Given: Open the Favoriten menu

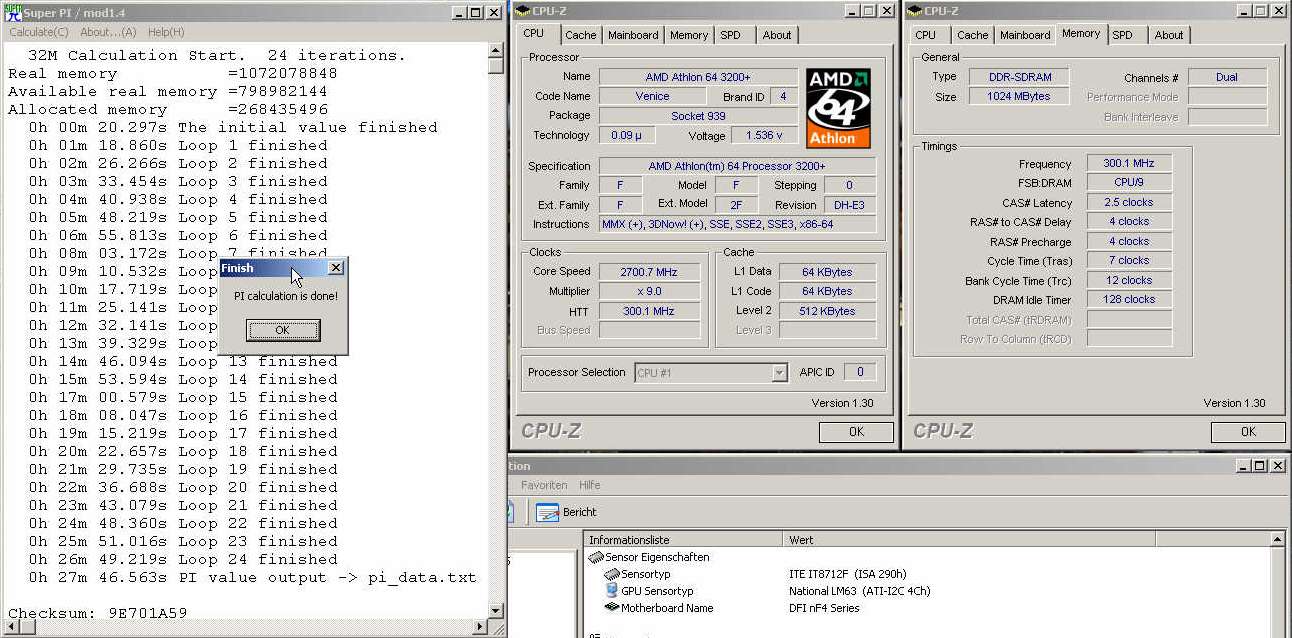Looking at the screenshot, I should (544, 485).
